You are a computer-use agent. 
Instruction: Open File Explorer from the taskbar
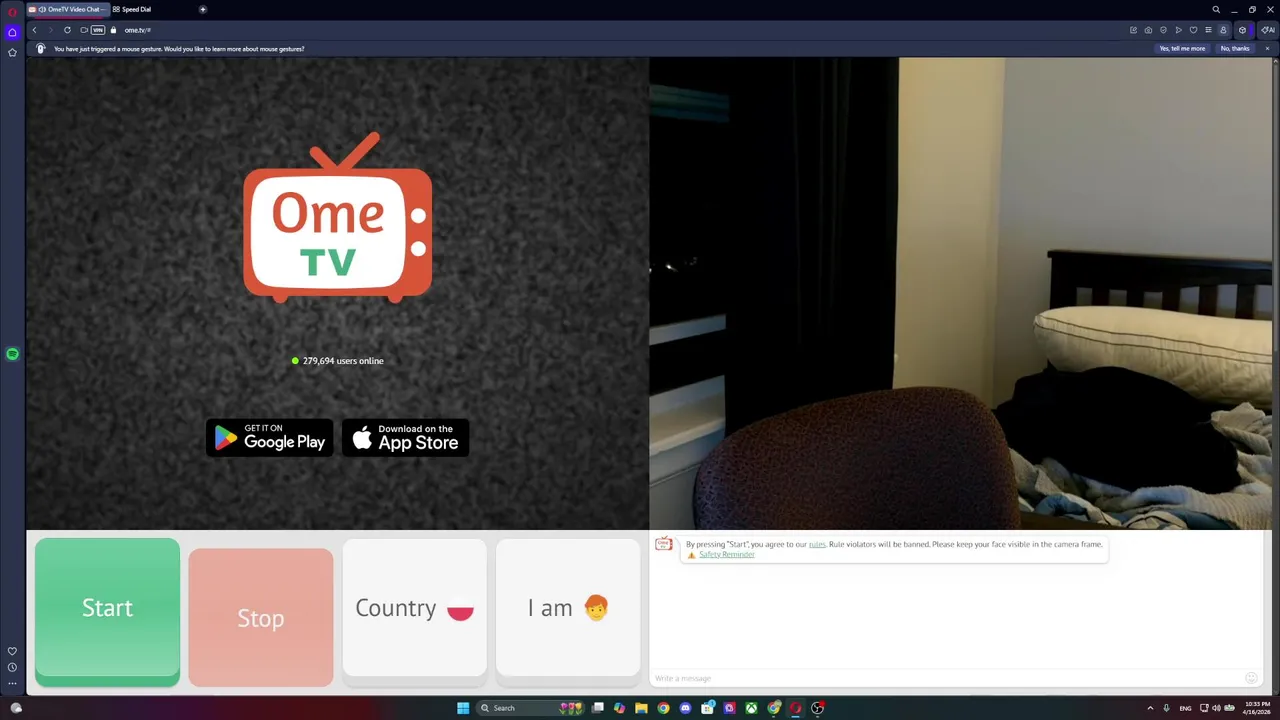[641, 708]
